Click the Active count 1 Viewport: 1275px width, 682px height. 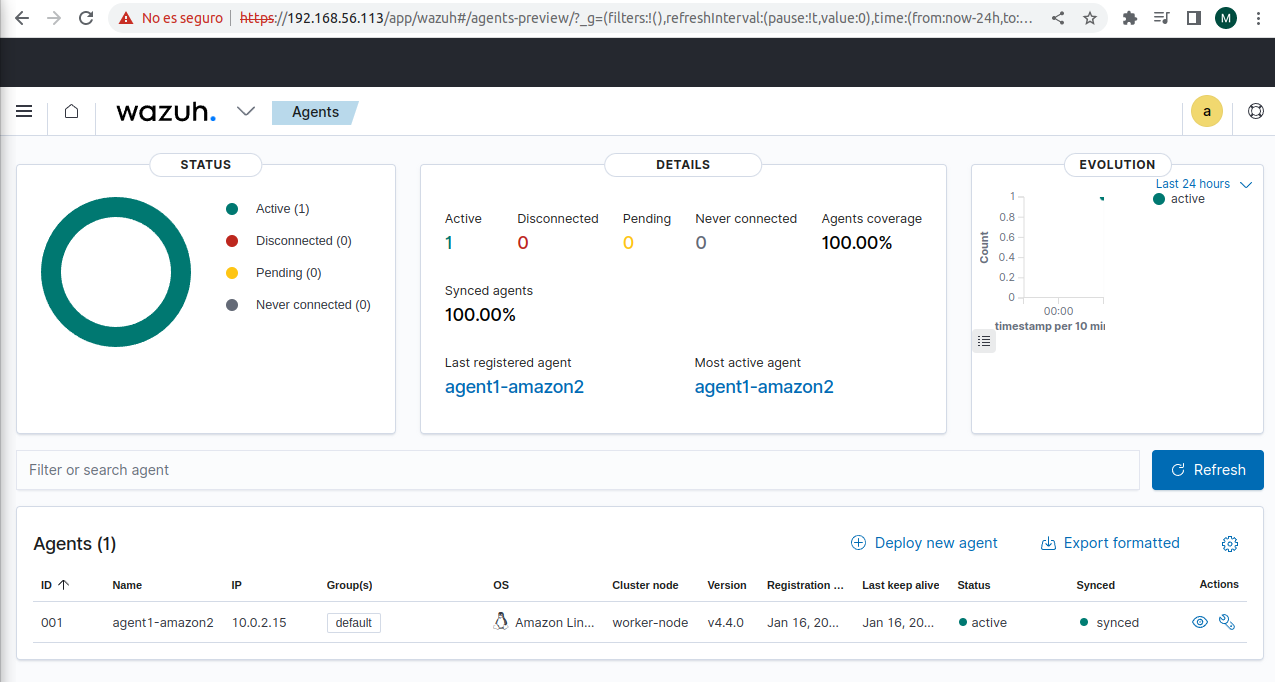449,243
